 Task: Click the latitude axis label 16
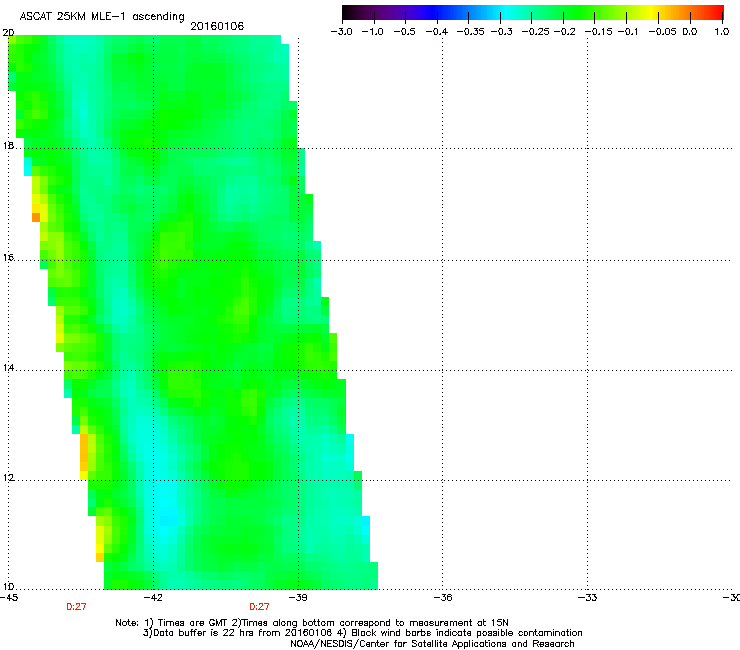coord(8,257)
